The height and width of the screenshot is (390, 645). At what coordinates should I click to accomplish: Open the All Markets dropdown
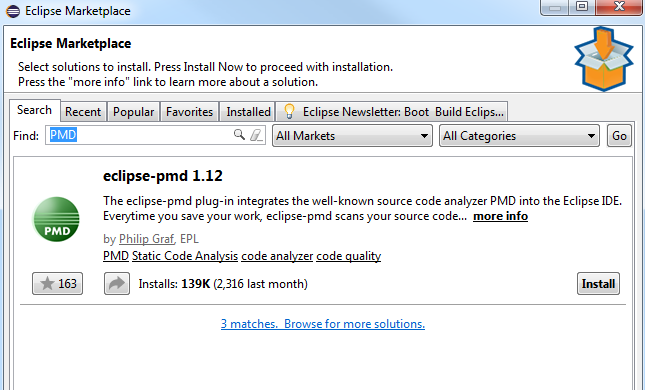tap(353, 136)
